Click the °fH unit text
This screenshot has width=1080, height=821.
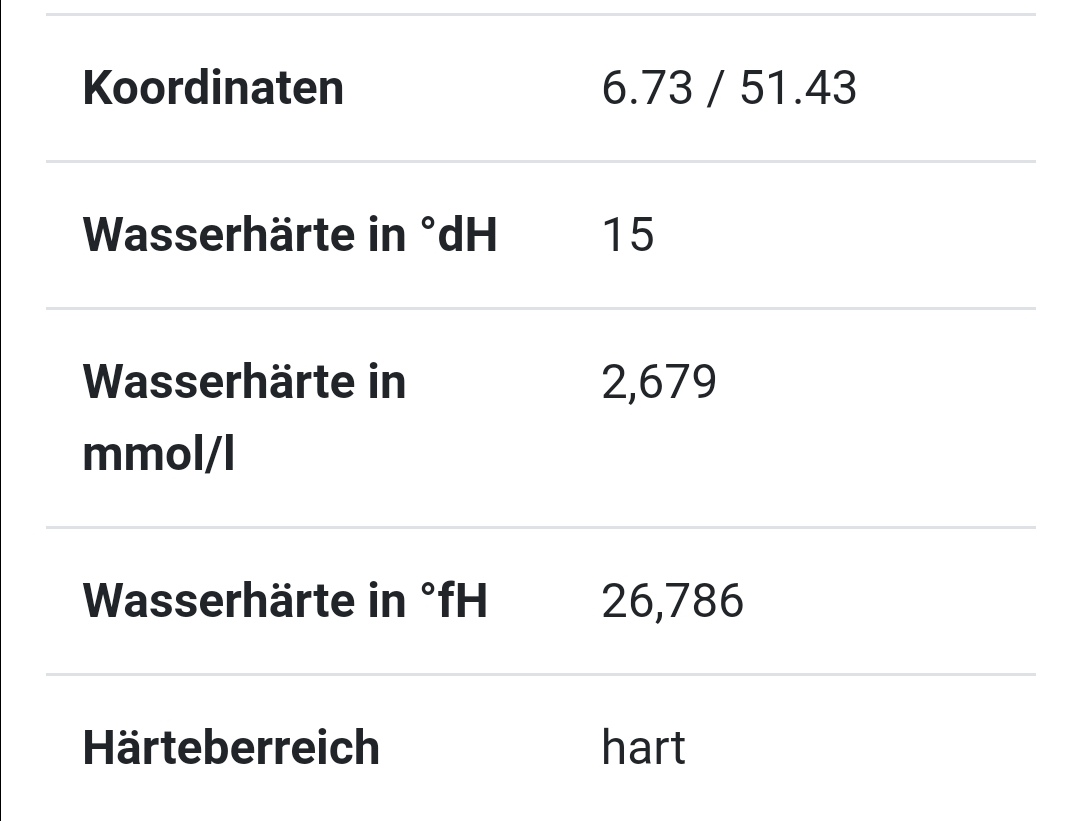point(455,601)
